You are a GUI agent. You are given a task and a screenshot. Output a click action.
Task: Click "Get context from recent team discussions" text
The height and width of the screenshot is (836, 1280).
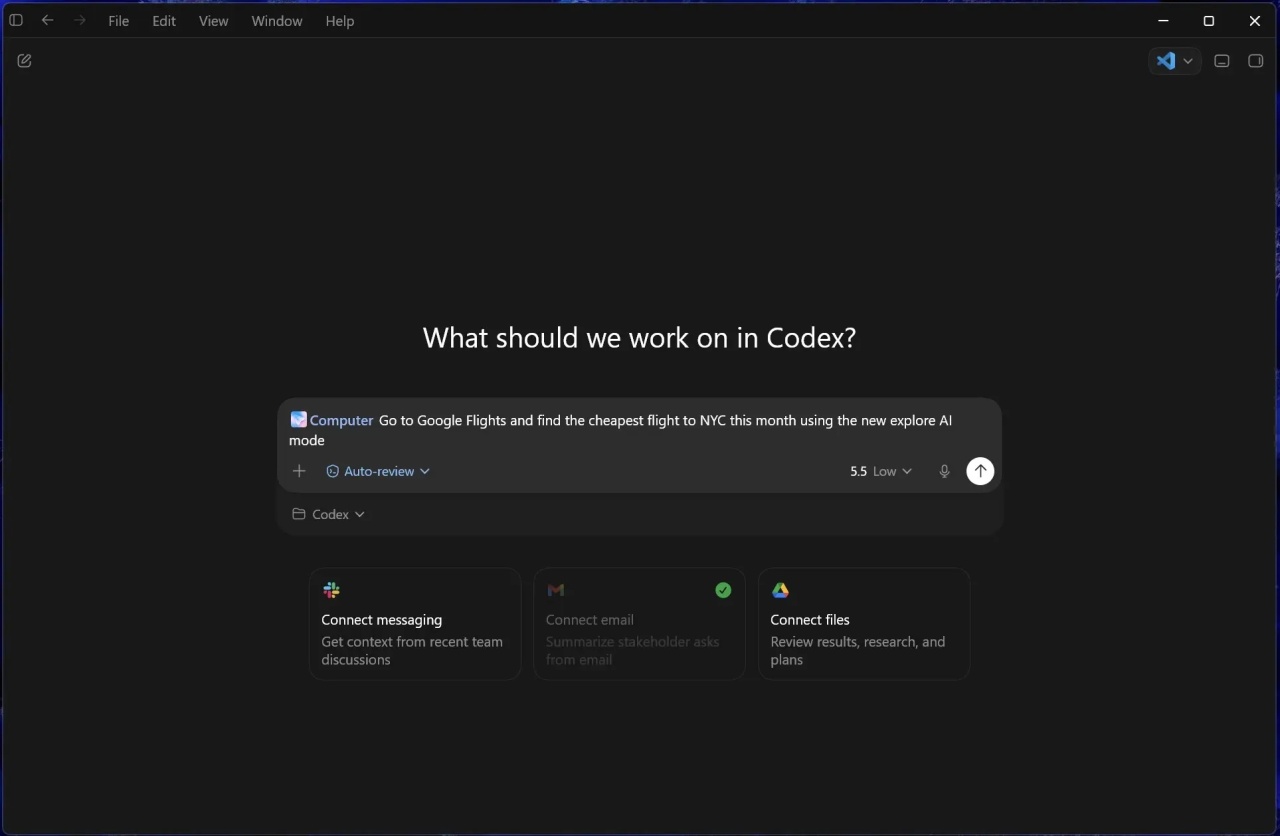412,651
